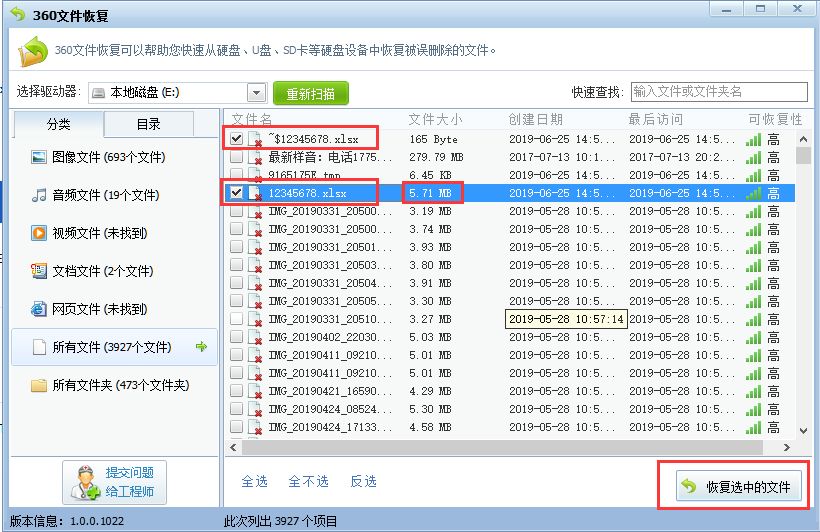Click file icon of IMG_20190424_17133 row
The image size is (820, 532).
pos(255,427)
